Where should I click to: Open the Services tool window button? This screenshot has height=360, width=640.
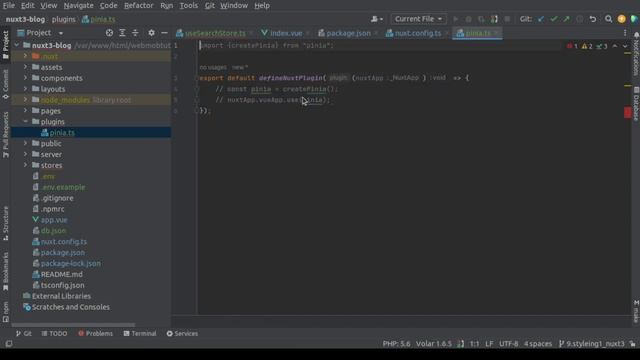click(x=182, y=333)
